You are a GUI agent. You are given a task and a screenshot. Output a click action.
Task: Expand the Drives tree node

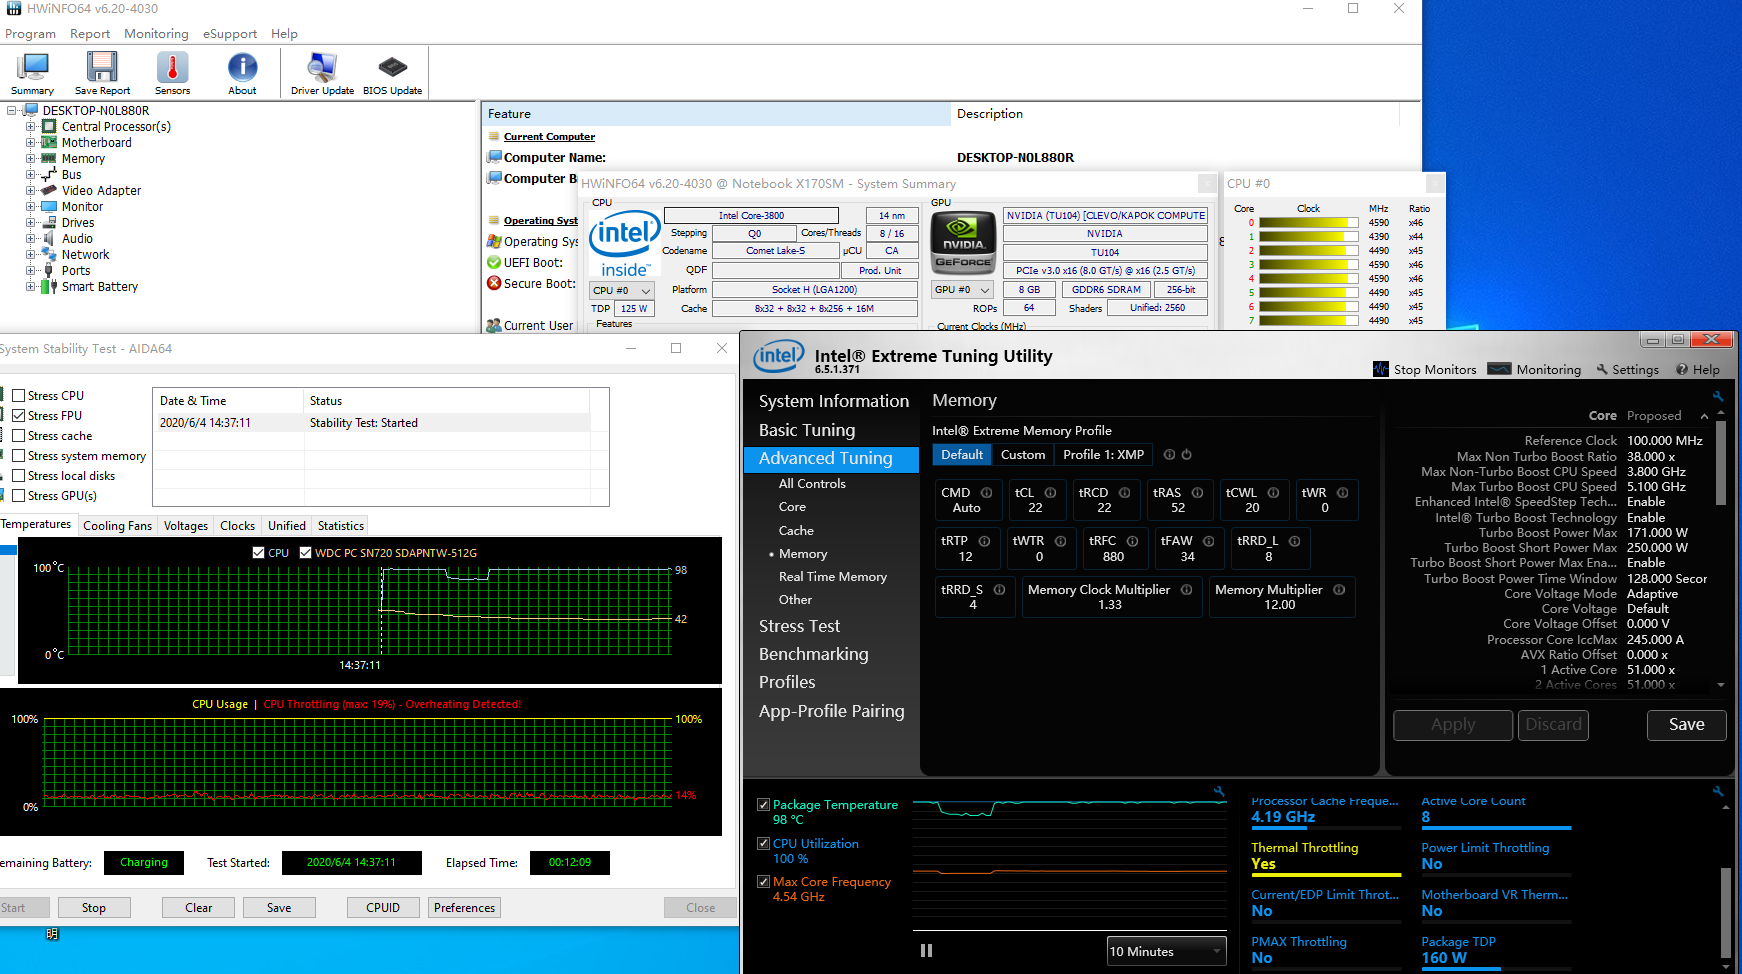[30, 223]
